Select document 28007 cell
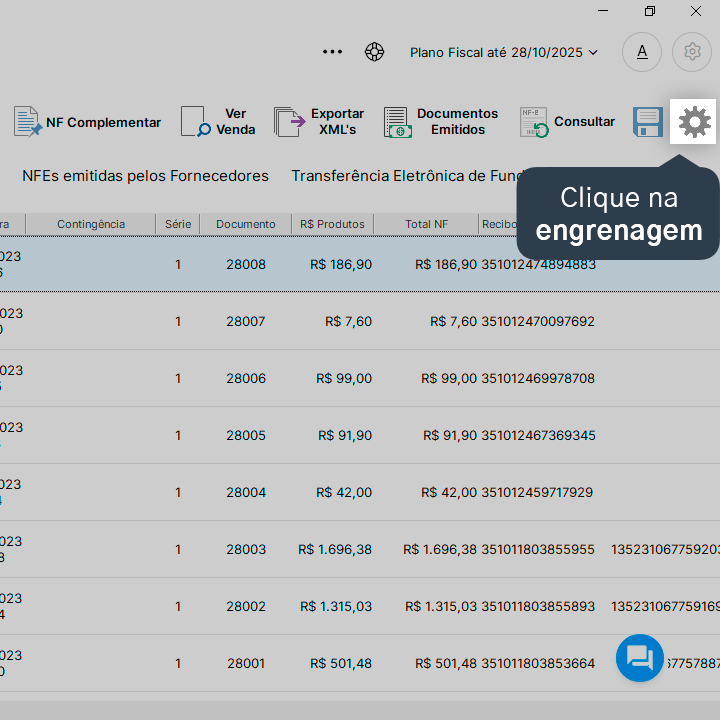The width and height of the screenshot is (720, 720). (x=246, y=321)
